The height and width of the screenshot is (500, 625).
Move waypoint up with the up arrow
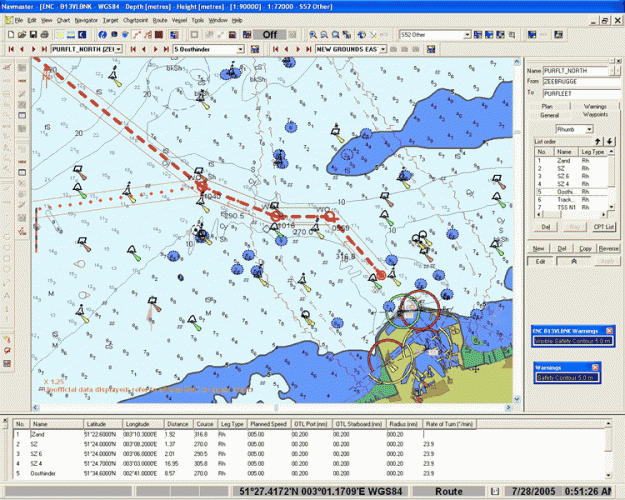click(597, 141)
